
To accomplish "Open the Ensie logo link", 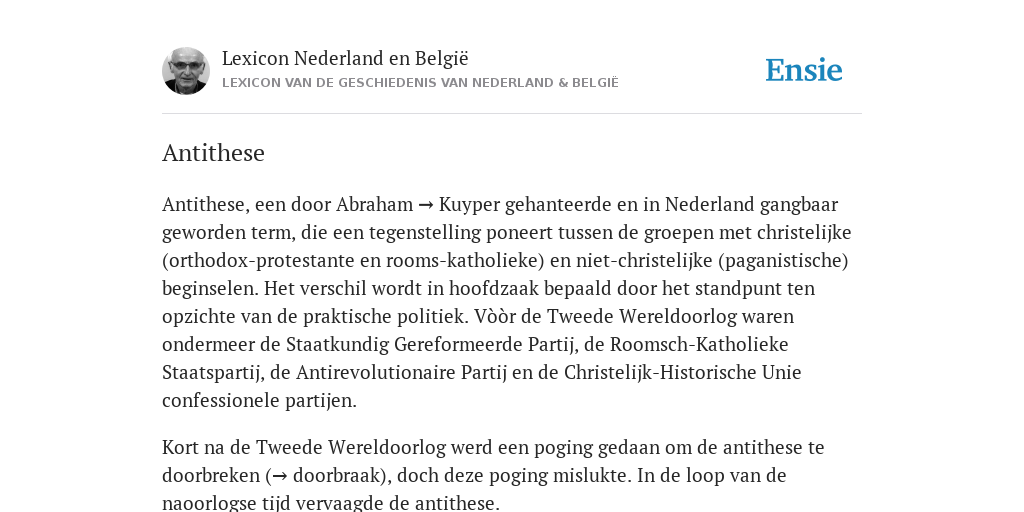I will [804, 71].
